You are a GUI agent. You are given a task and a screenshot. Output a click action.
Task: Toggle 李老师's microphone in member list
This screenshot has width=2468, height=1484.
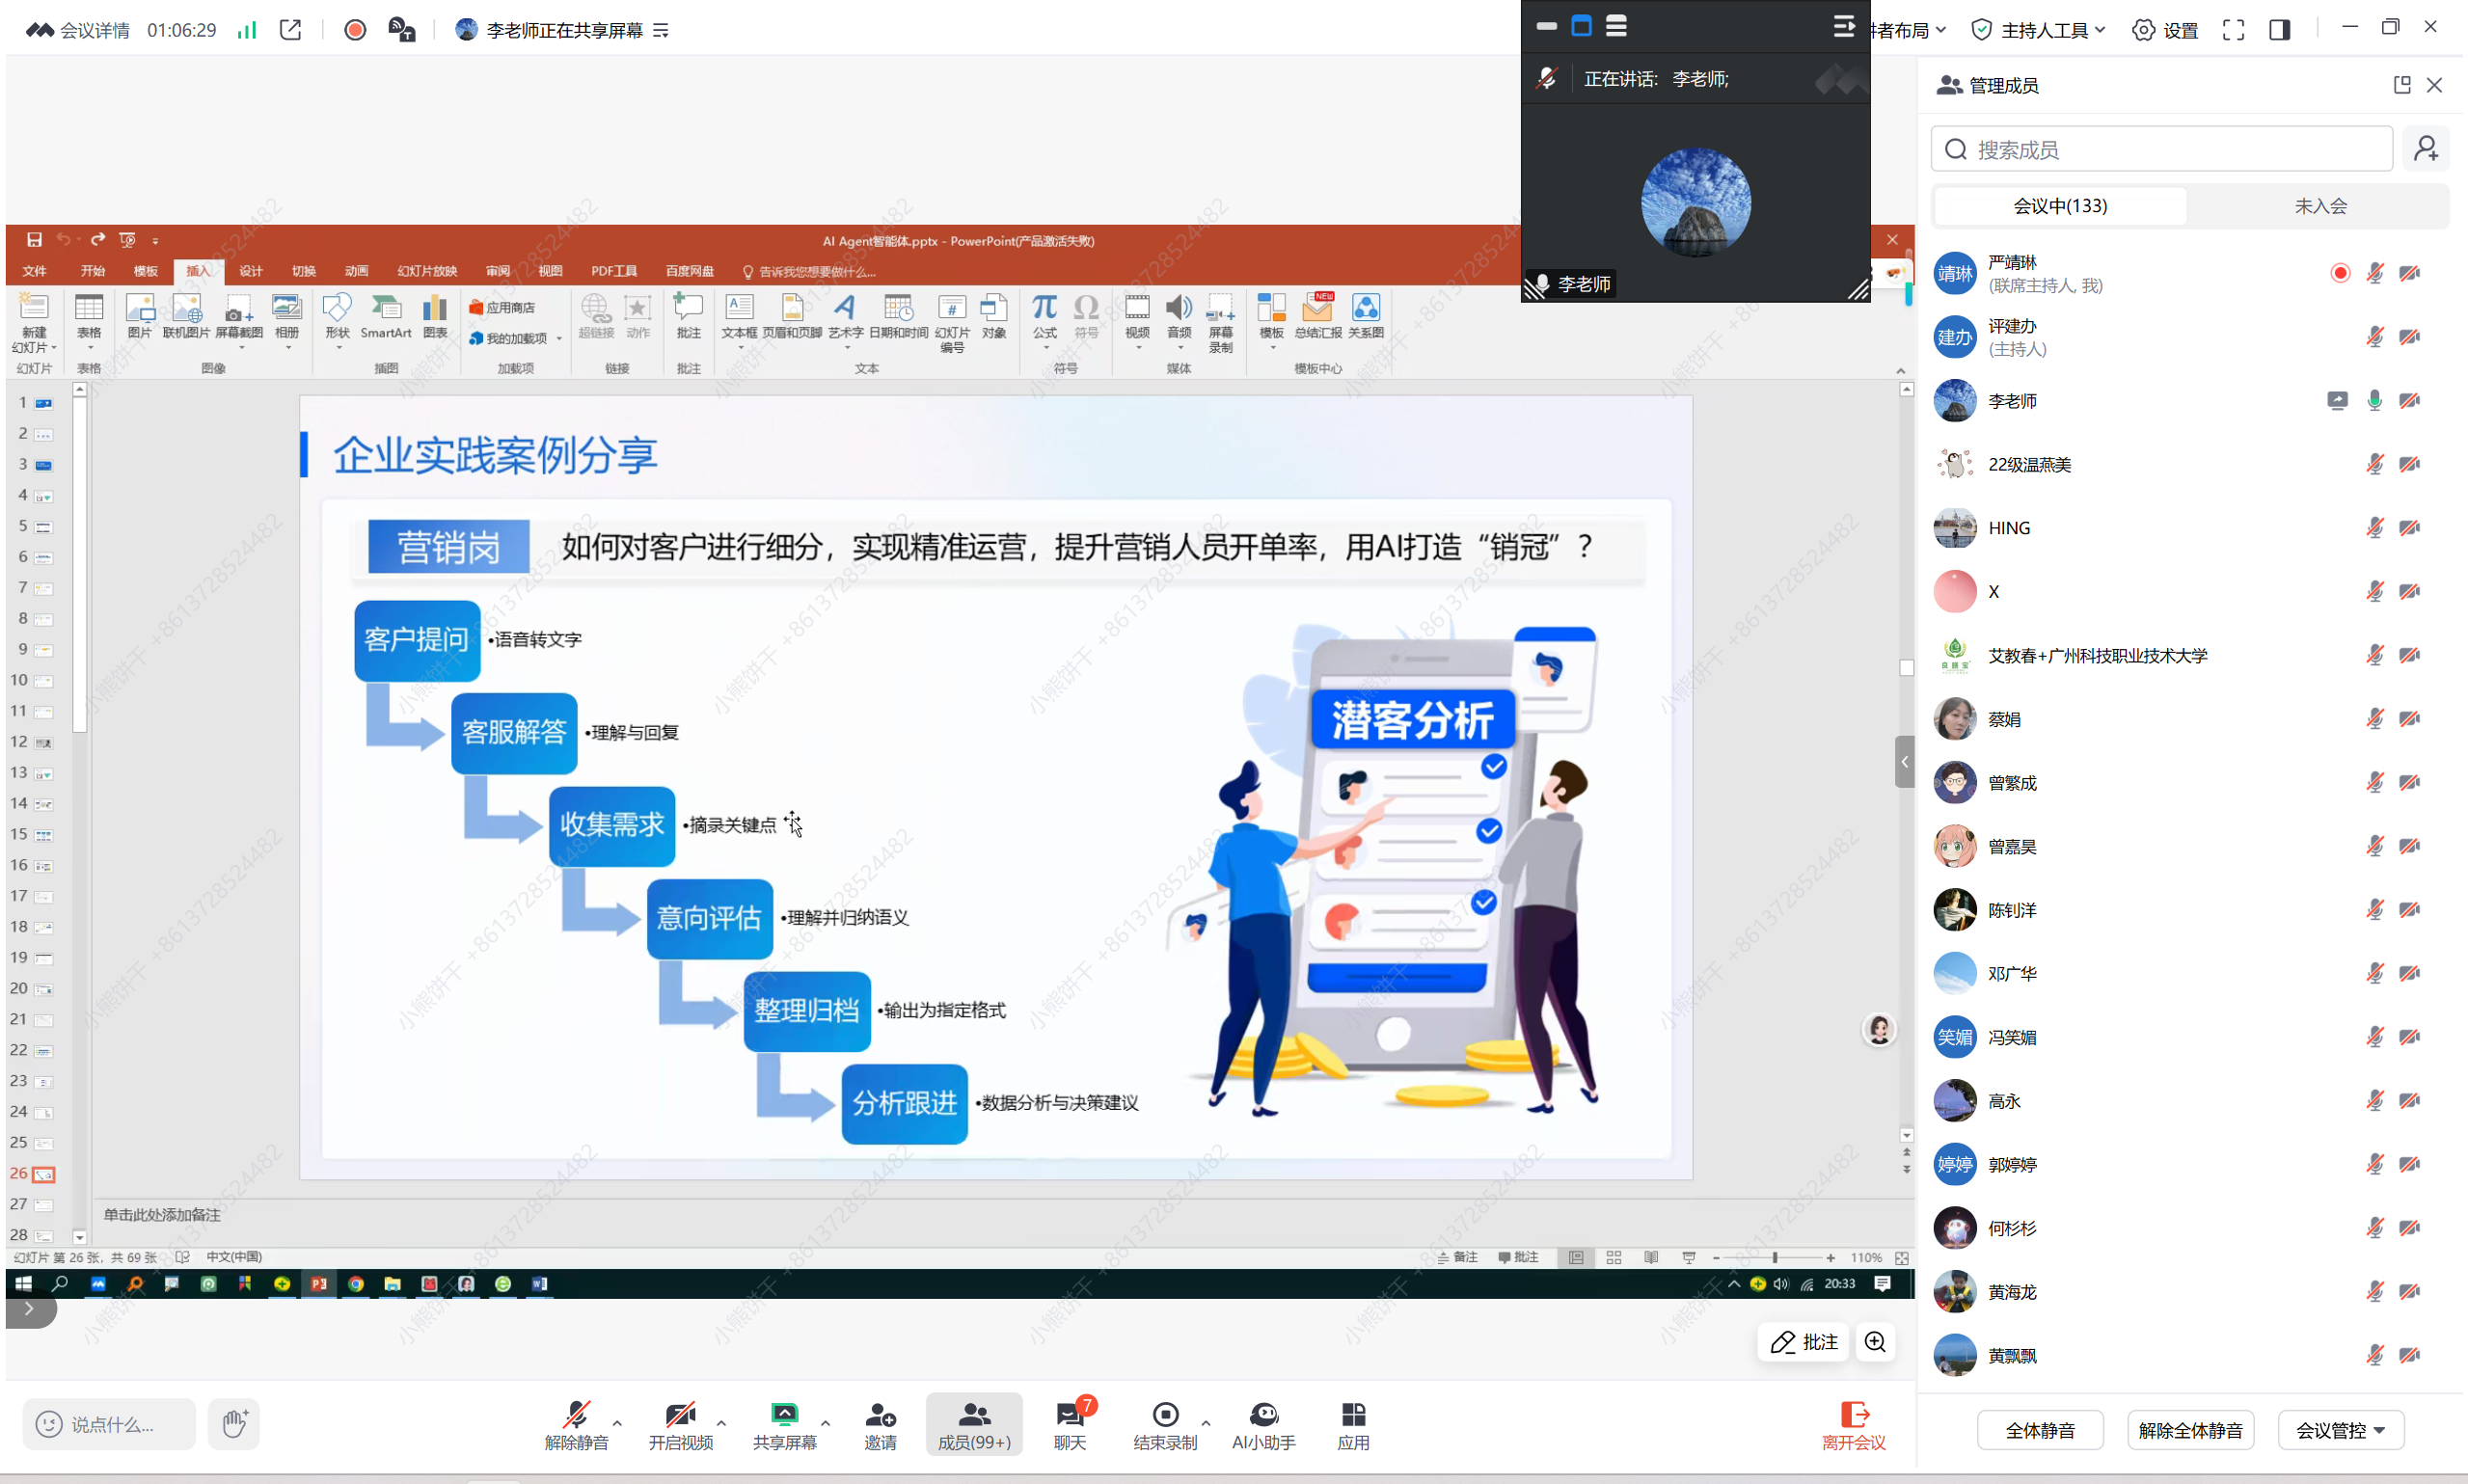click(2374, 400)
